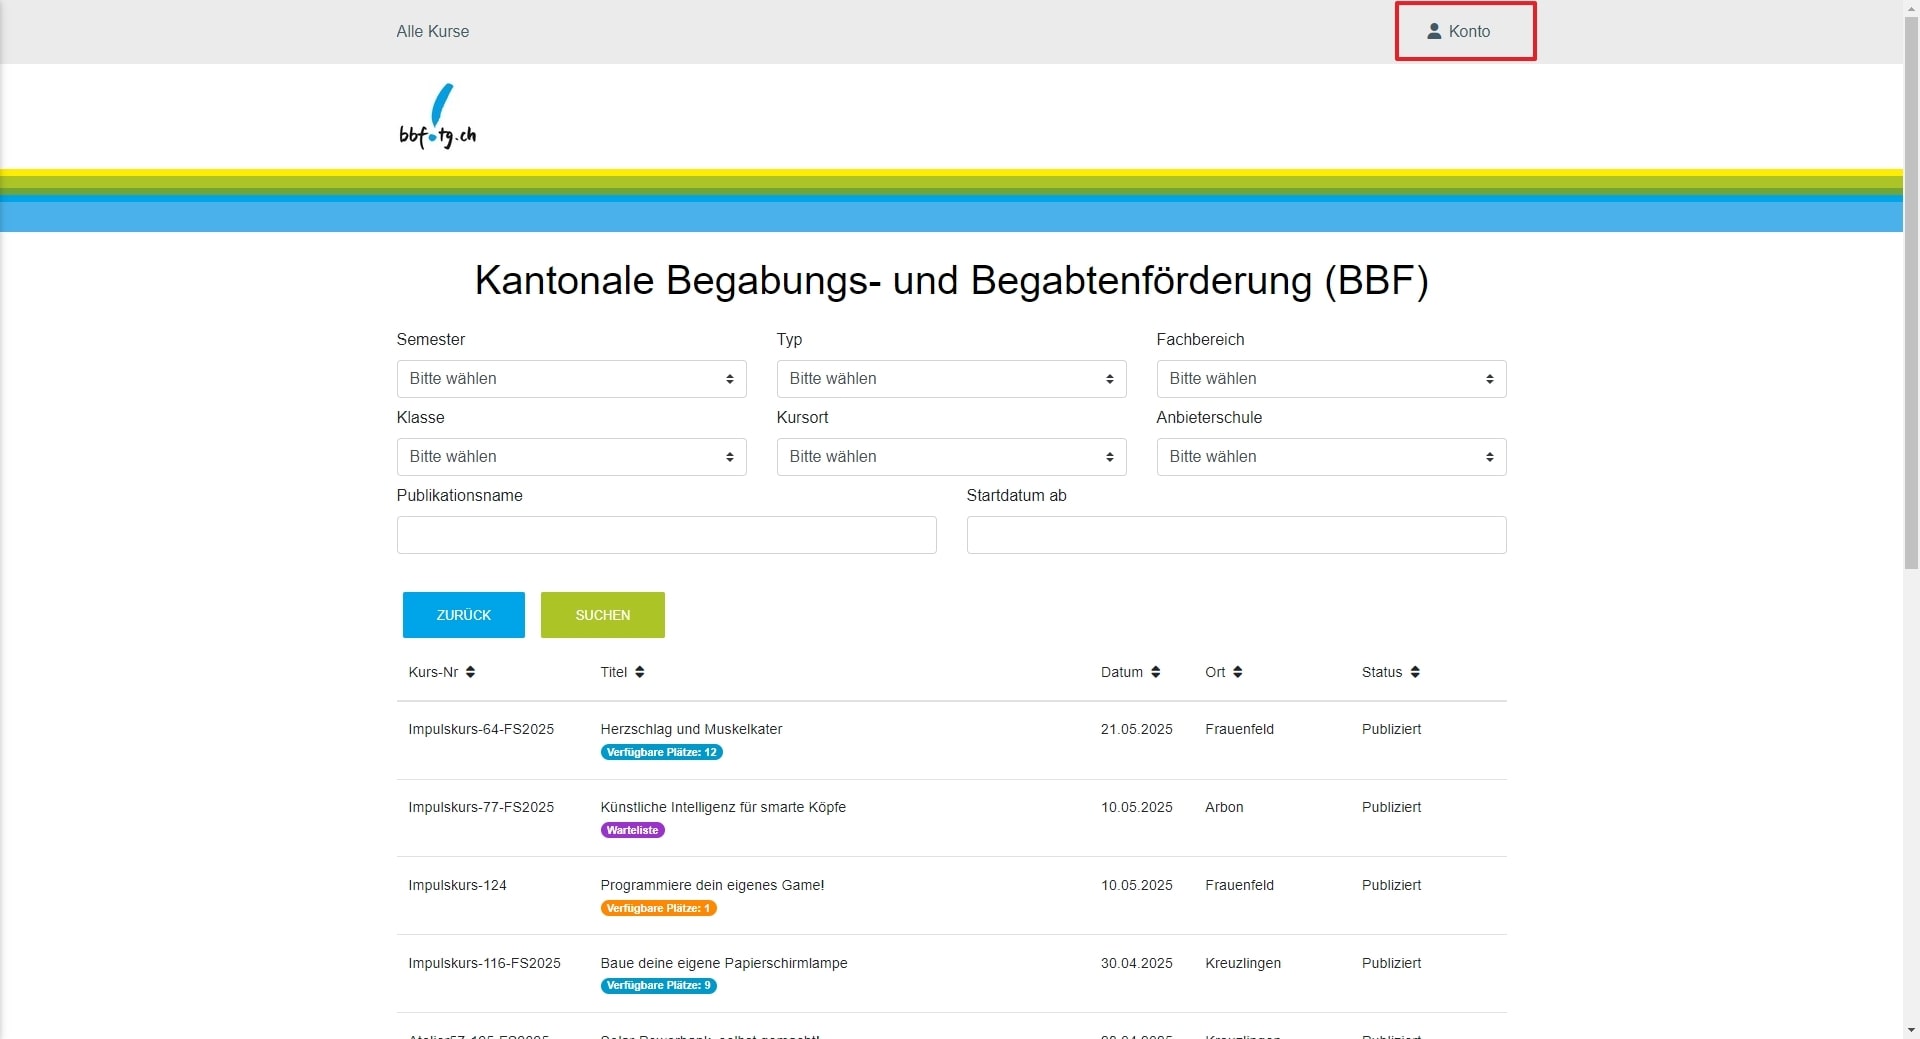Image resolution: width=1920 pixels, height=1039 pixels.
Task: Click the Verfügbare Plätze: 1 badge
Action: click(x=658, y=908)
